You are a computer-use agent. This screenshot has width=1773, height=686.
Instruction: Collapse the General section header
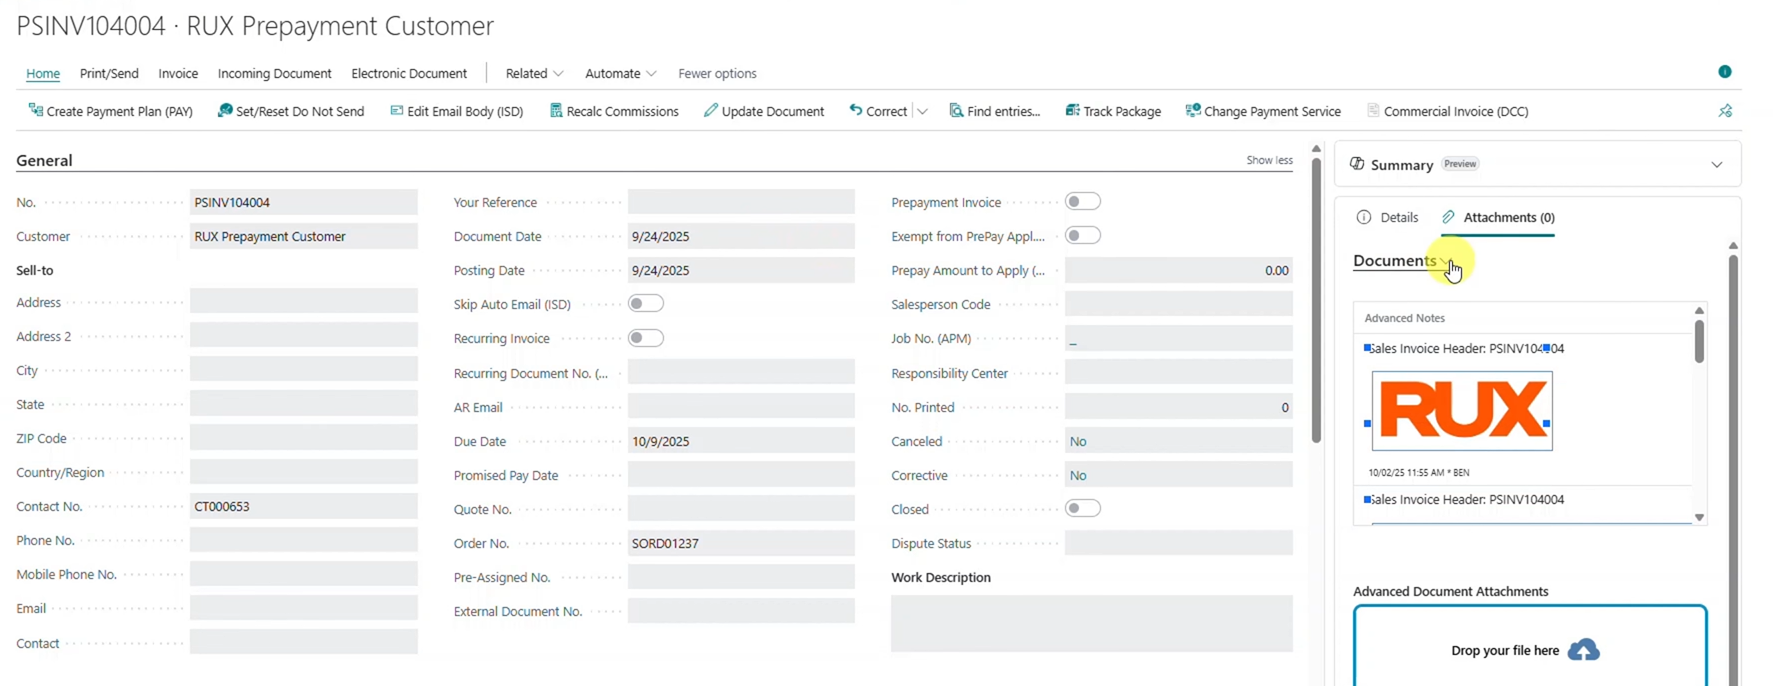pyautogui.click(x=44, y=160)
